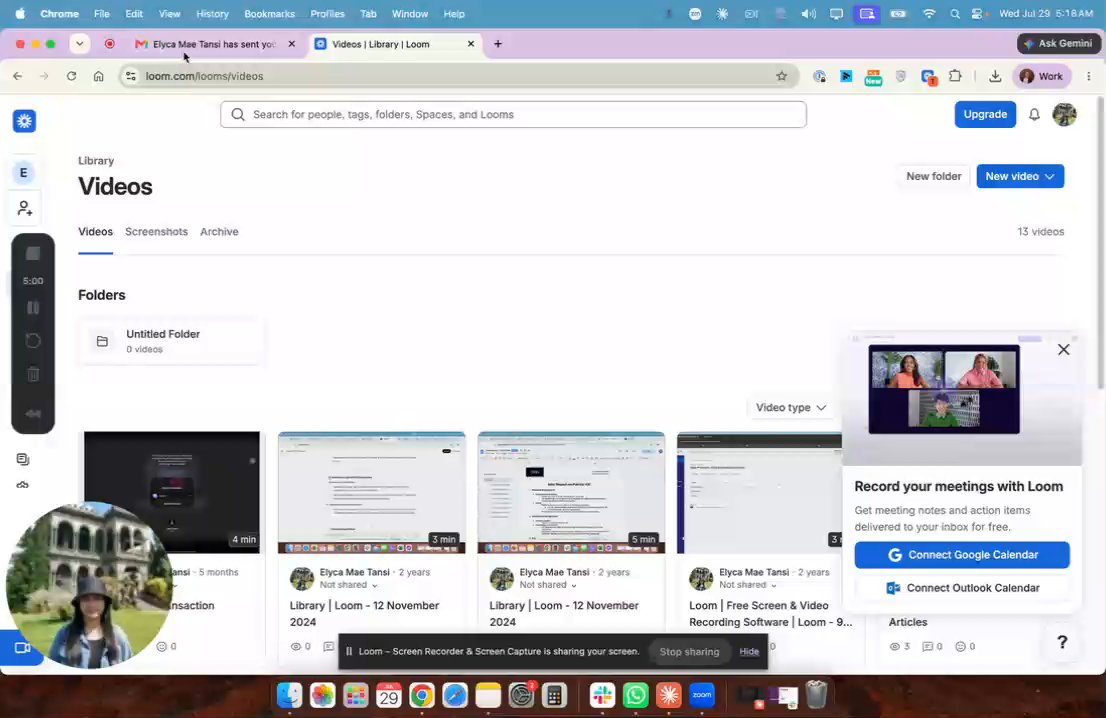
Task: Click Library | Loom - 12 November 2024 first title
Action: (364, 614)
